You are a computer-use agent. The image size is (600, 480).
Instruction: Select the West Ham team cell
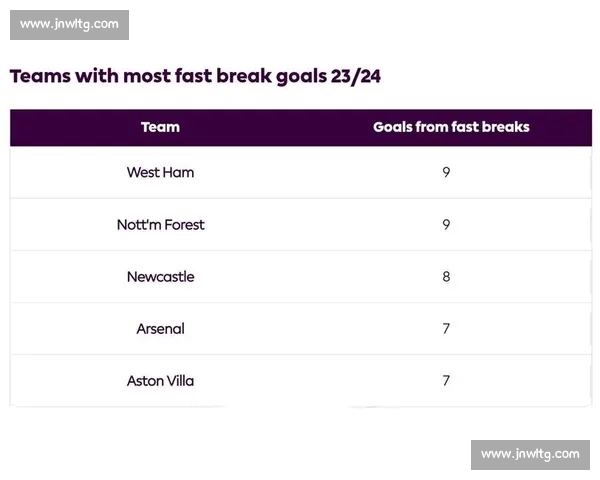click(160, 172)
